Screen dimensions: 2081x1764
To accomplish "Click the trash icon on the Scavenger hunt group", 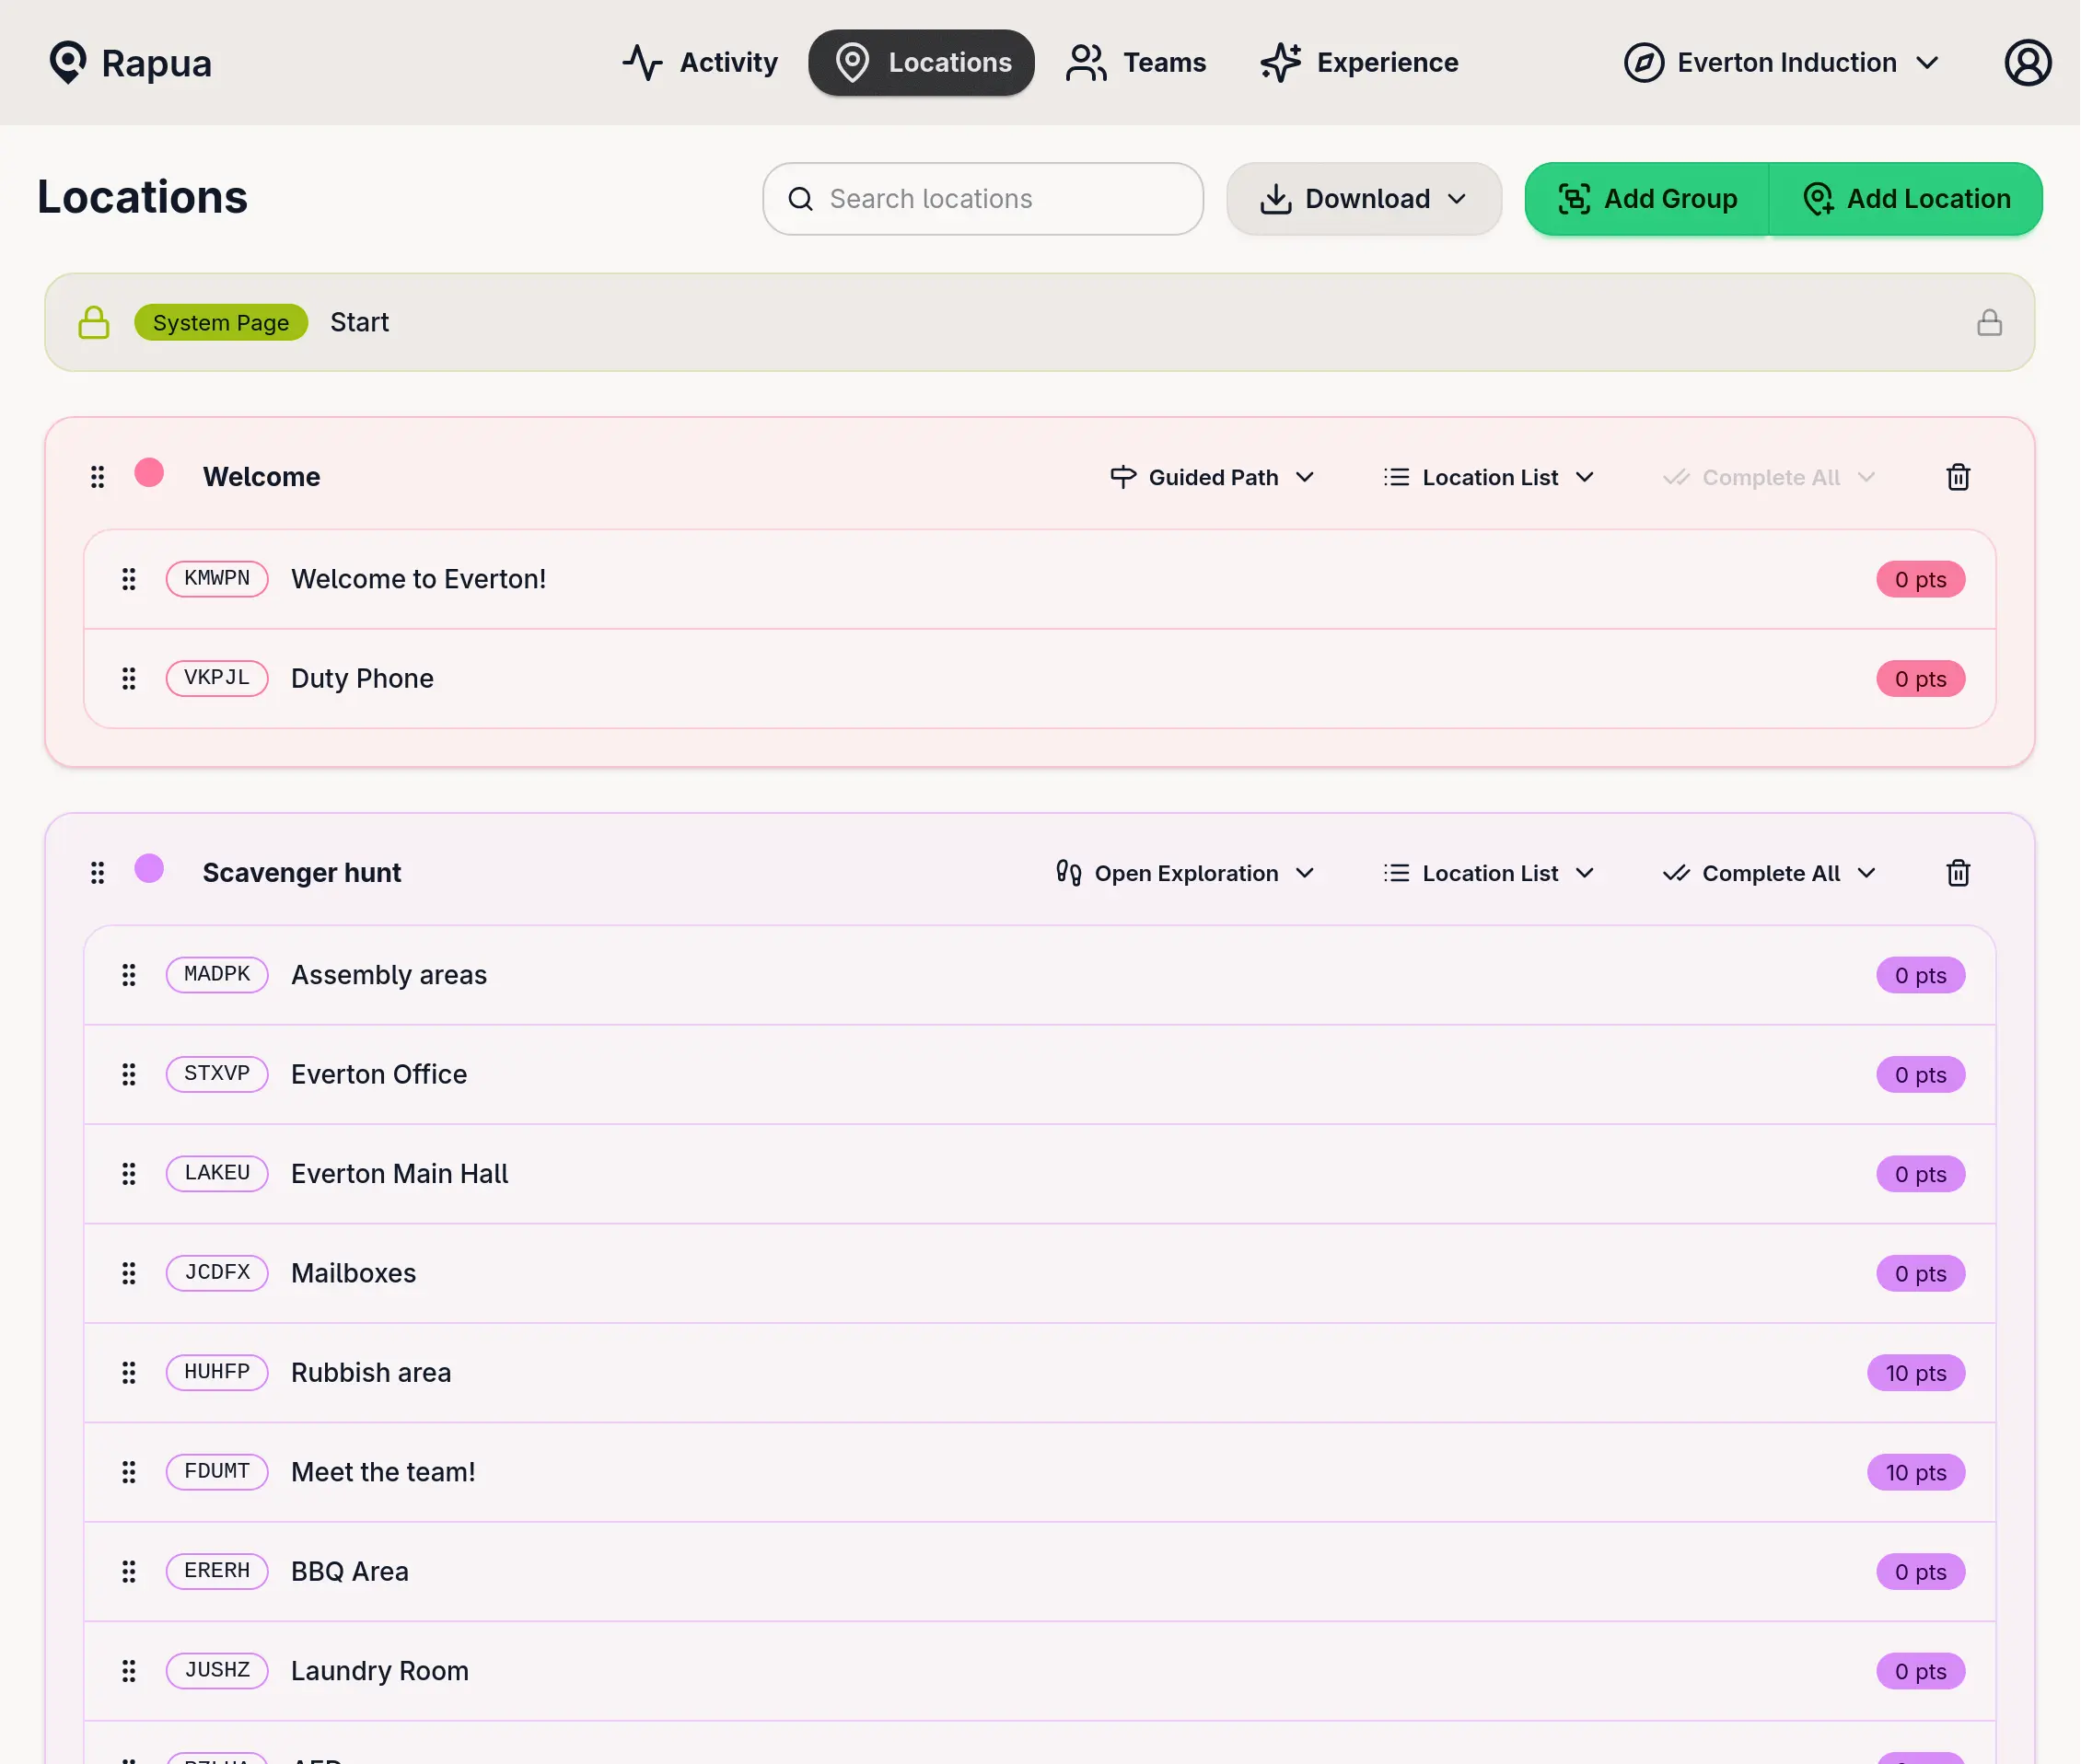I will 1957,873.
